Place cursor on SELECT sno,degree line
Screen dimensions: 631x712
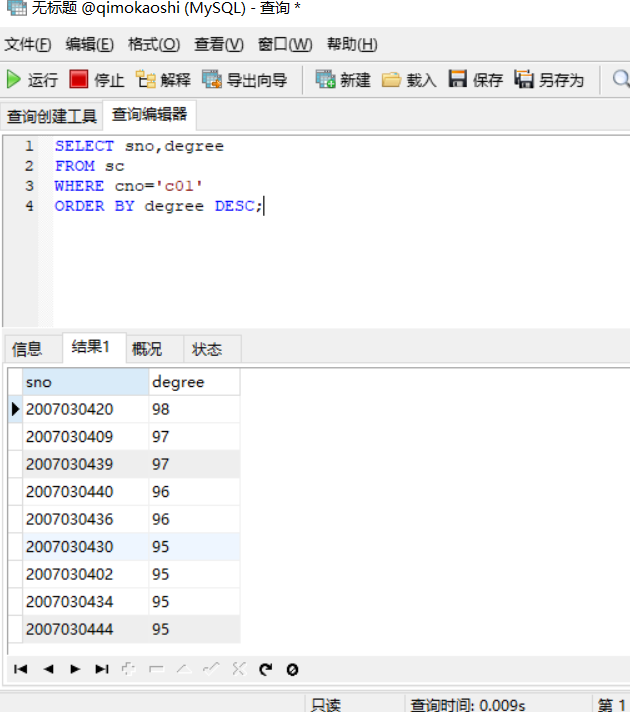coord(139,146)
